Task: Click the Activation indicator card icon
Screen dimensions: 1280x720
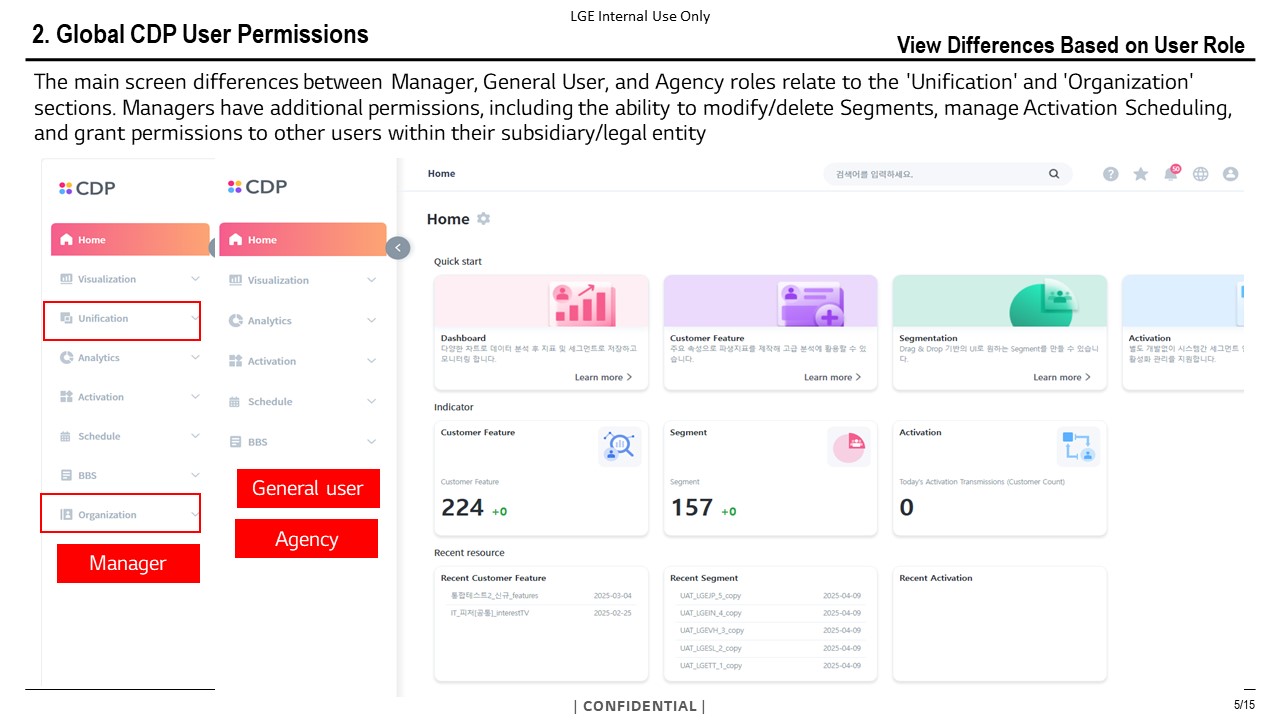Action: click(1078, 447)
